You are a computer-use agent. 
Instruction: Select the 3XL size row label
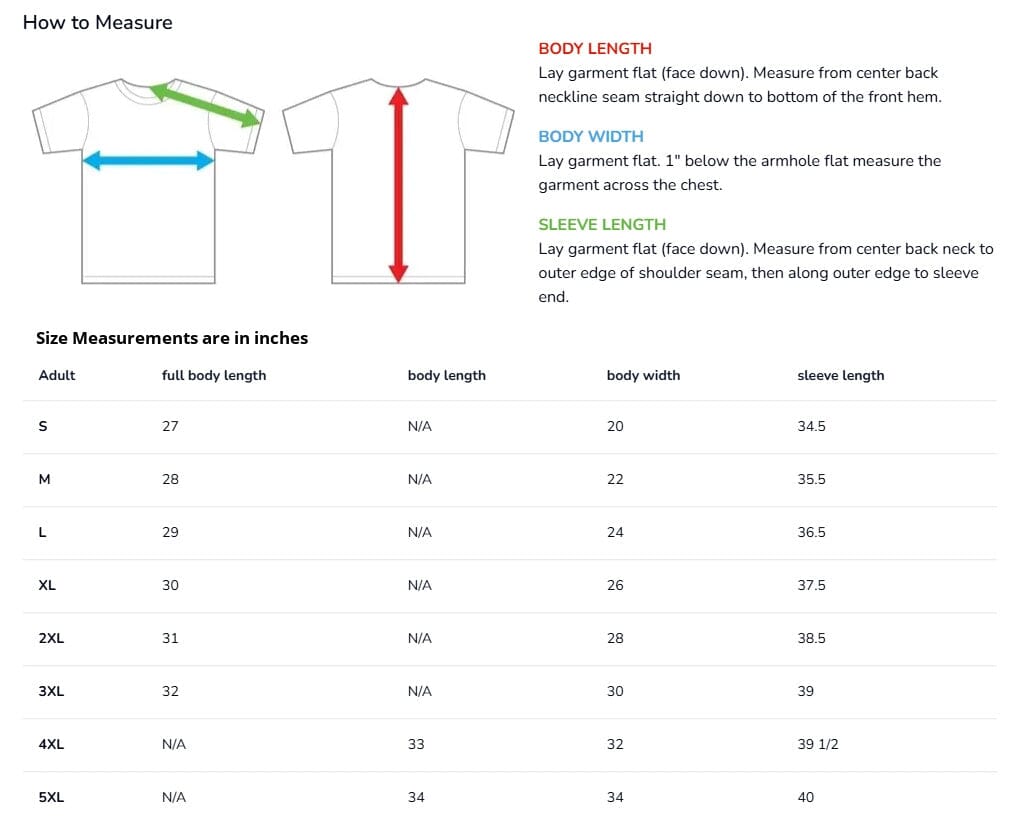(x=51, y=691)
